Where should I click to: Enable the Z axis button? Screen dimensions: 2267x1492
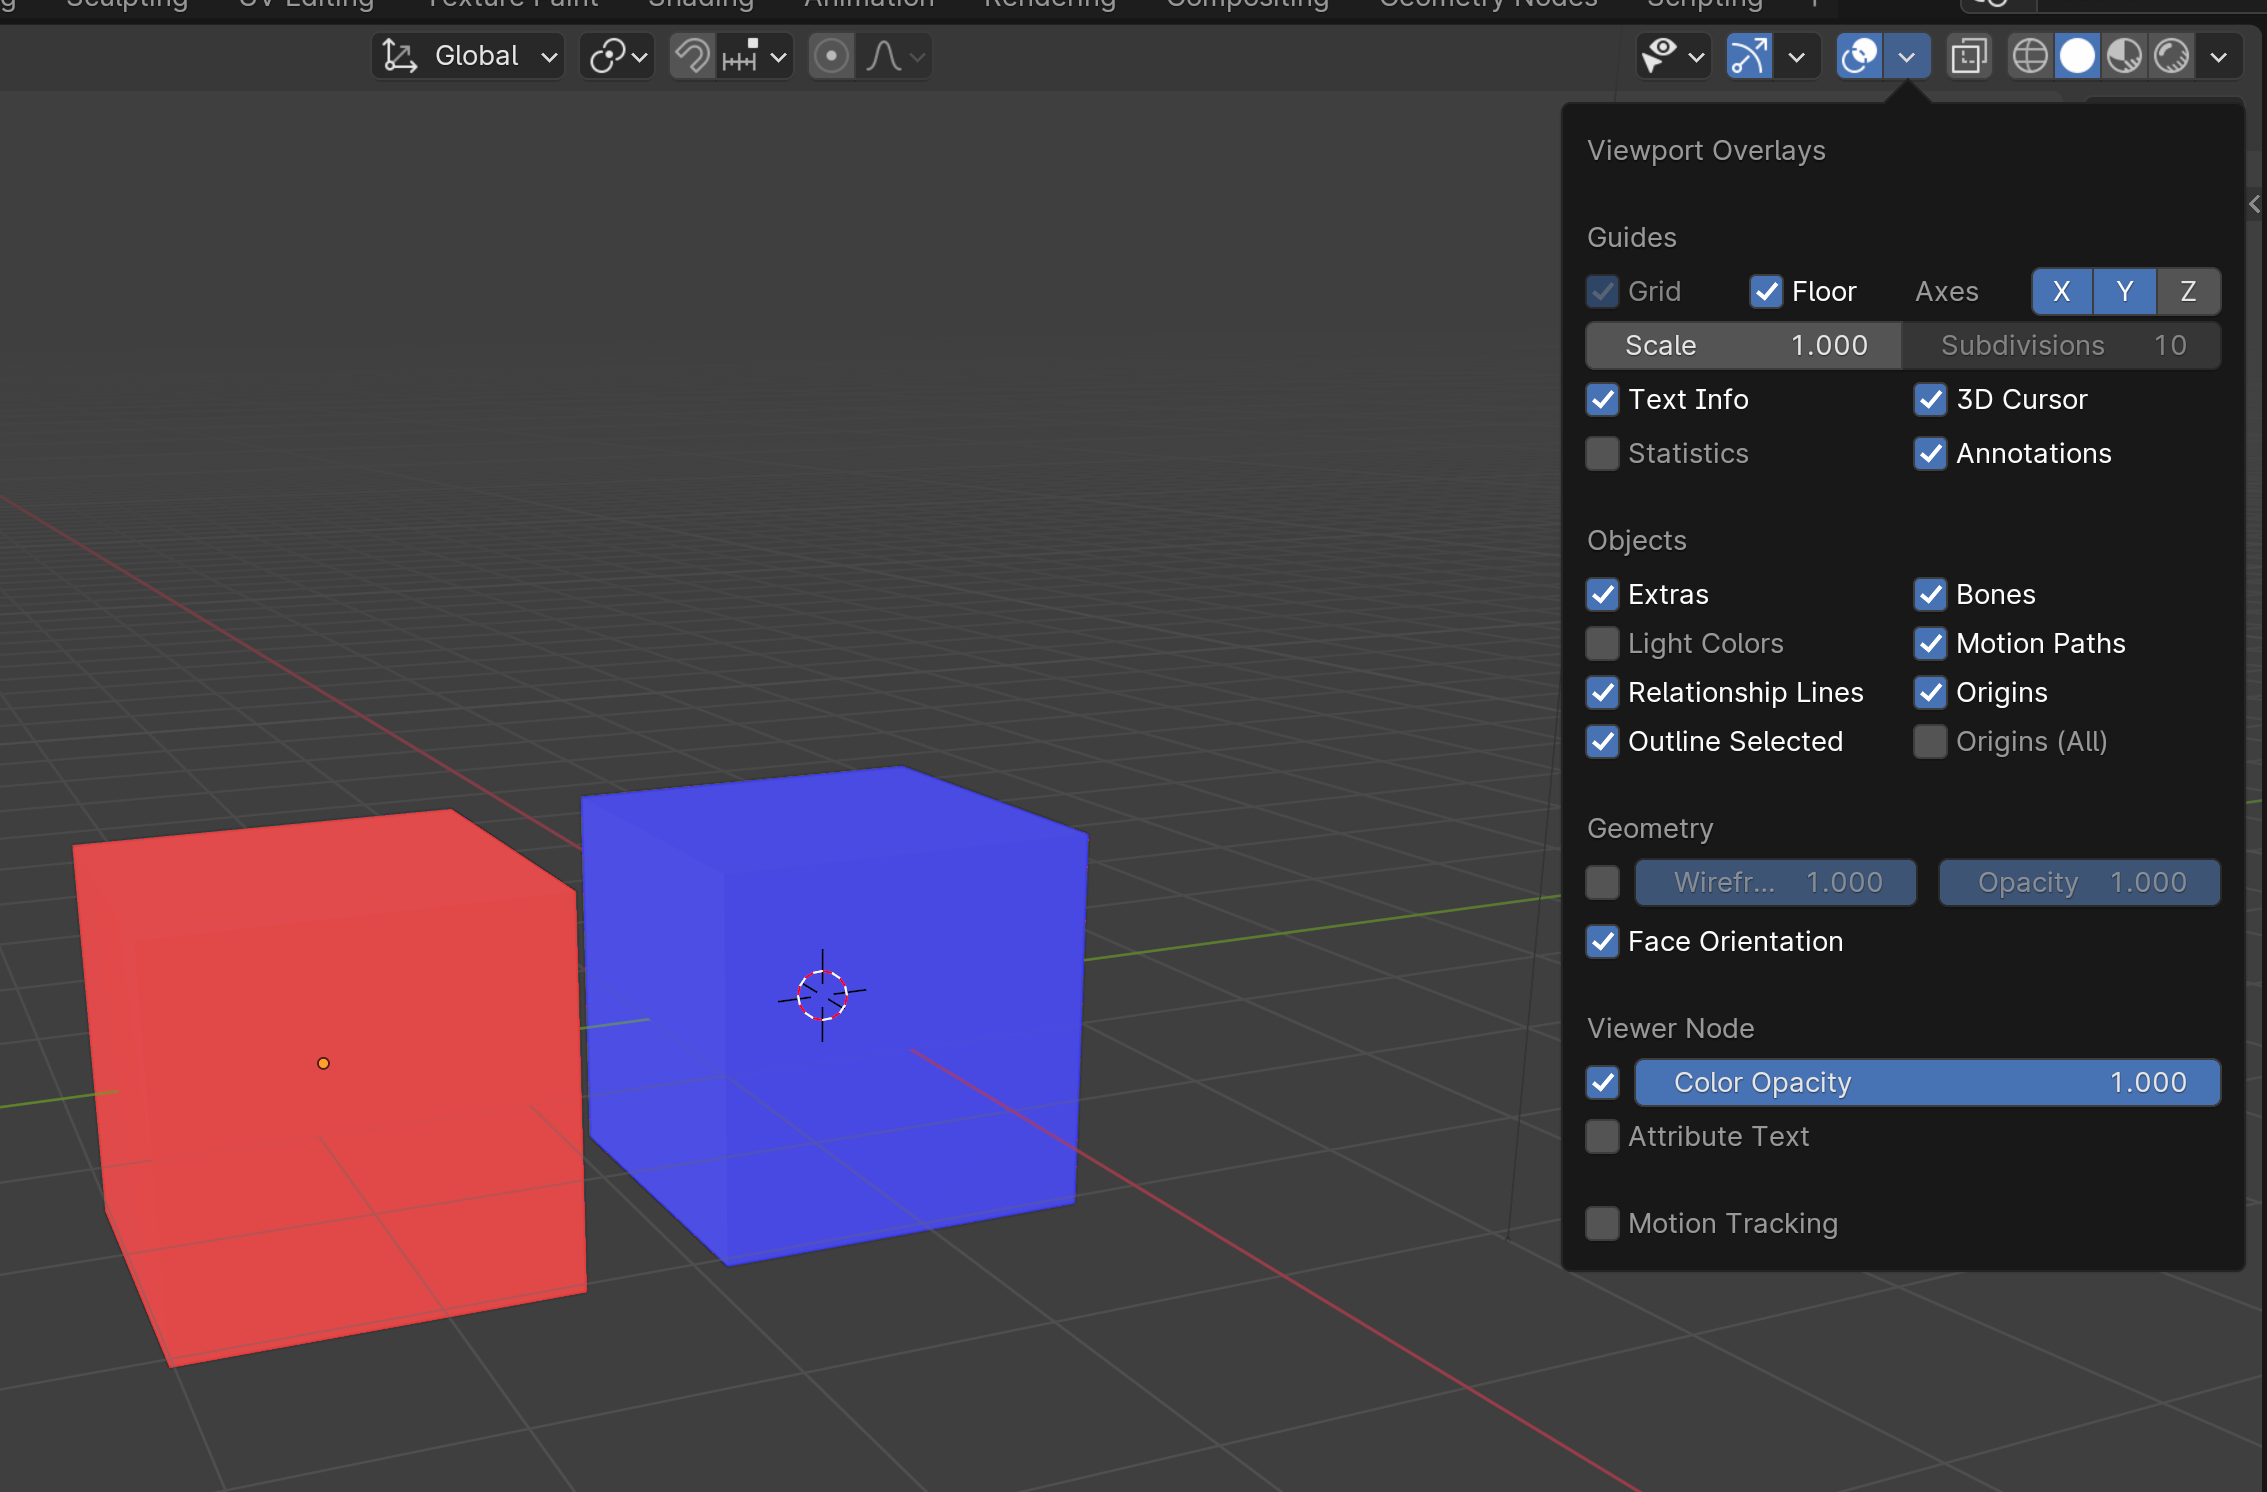point(2188,292)
